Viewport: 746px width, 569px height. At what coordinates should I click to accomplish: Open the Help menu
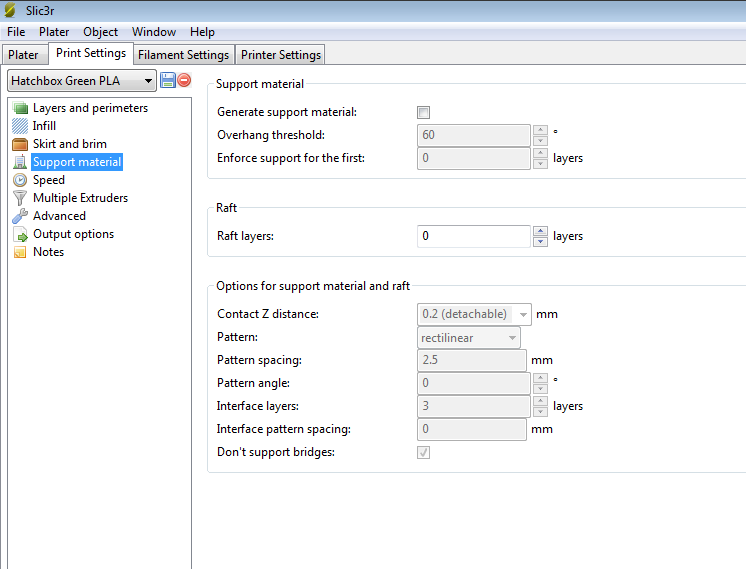coord(202,32)
